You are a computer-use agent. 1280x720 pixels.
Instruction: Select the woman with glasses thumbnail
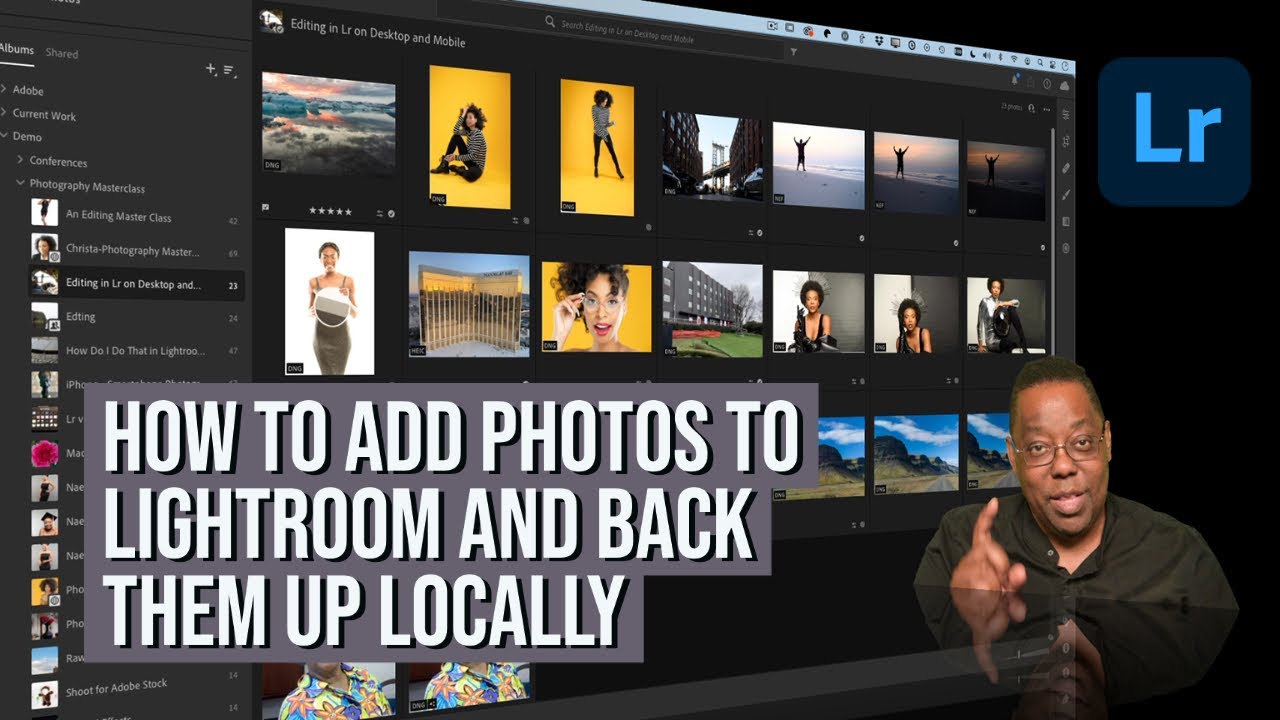pyautogui.click(x=596, y=307)
